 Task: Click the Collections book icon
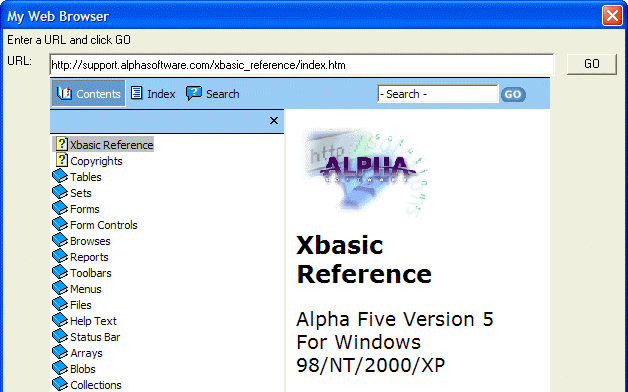[x=60, y=384]
